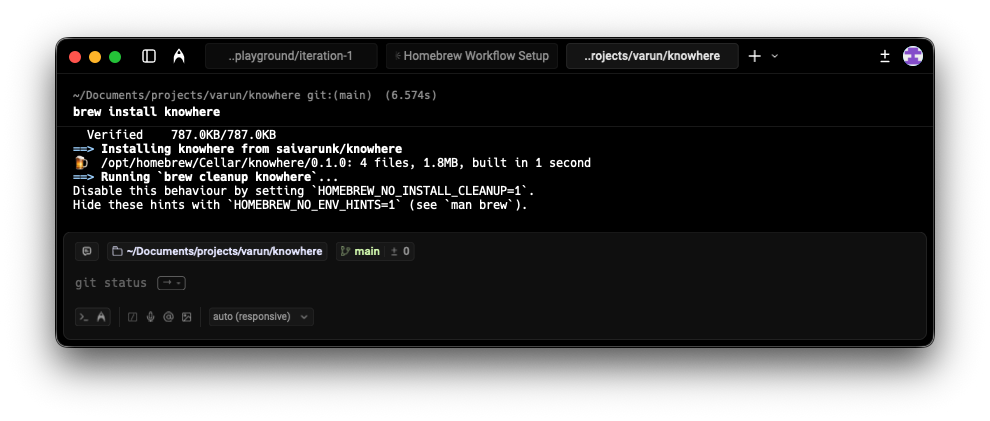Open a new tab with the plus button
Viewport: 990px width, 421px height.
(754, 56)
